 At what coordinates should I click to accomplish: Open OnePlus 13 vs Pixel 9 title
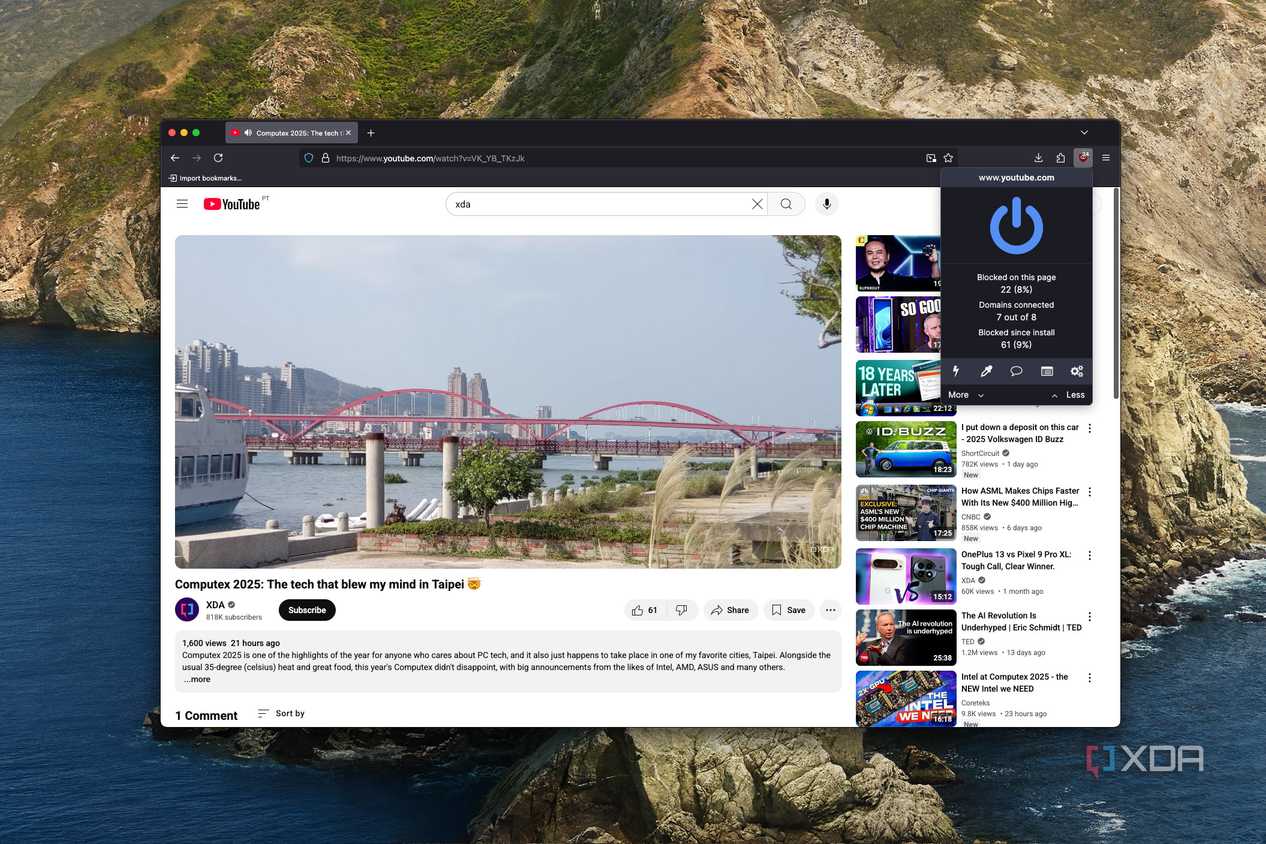click(x=1016, y=560)
